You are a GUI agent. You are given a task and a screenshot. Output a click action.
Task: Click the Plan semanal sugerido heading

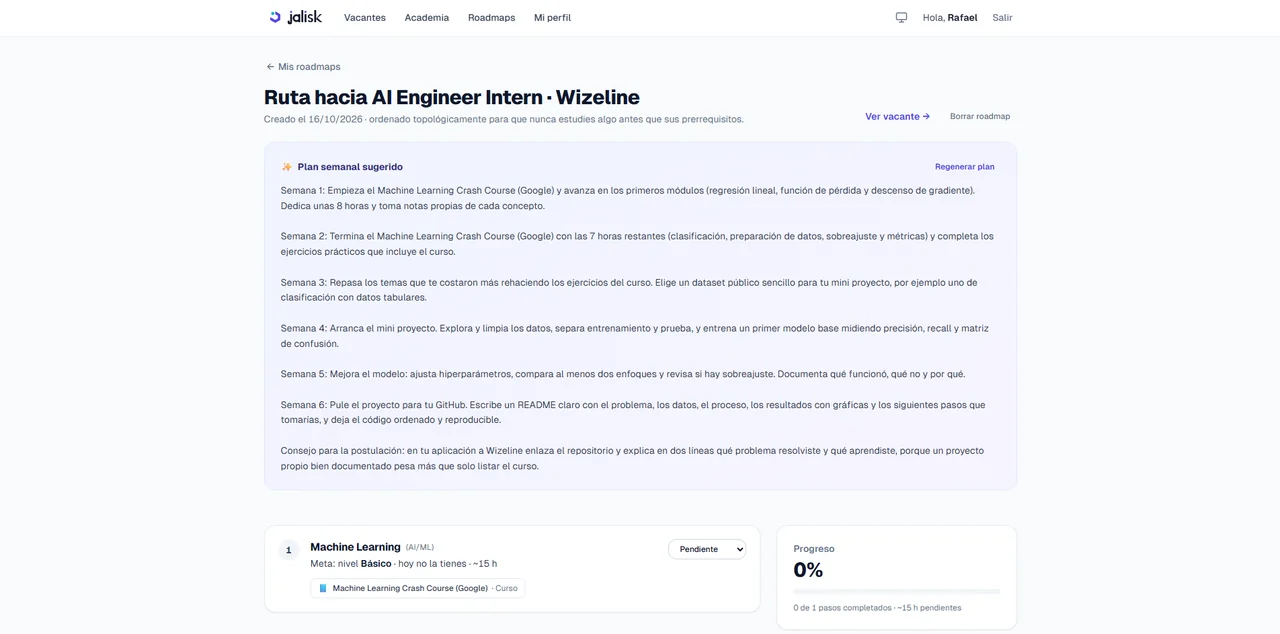point(350,167)
